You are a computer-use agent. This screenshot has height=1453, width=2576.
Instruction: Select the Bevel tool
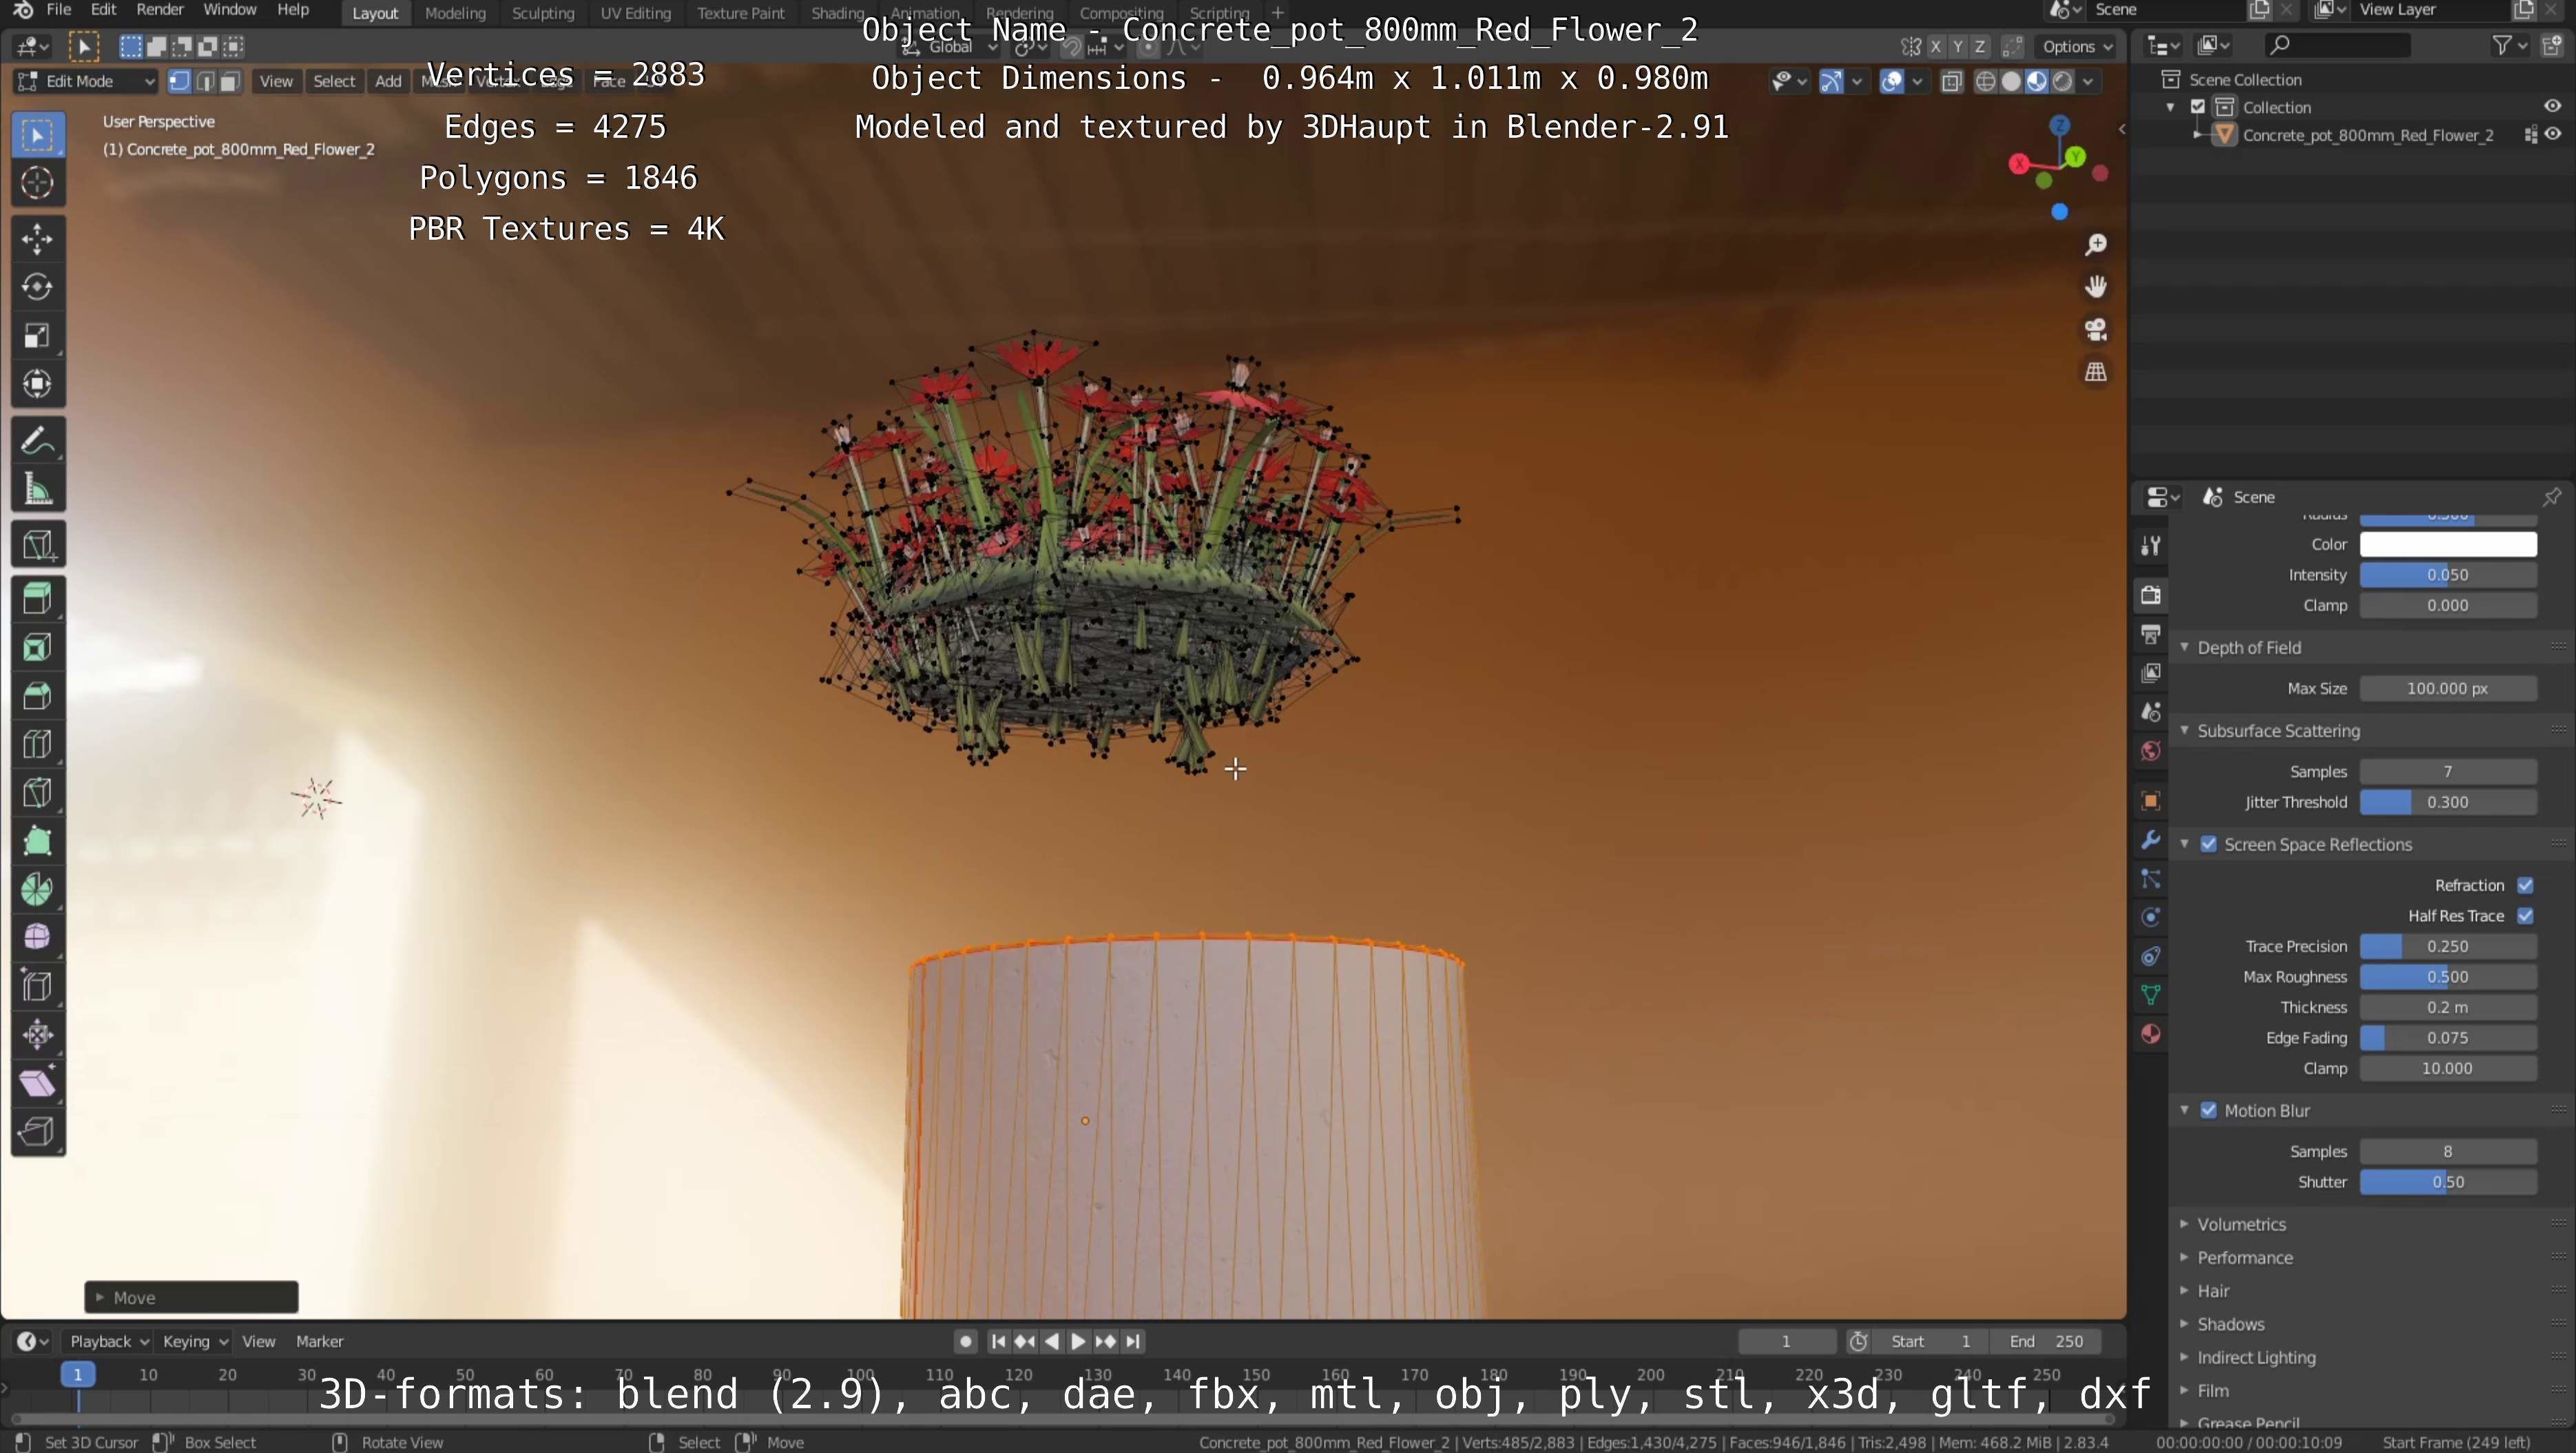[x=38, y=696]
